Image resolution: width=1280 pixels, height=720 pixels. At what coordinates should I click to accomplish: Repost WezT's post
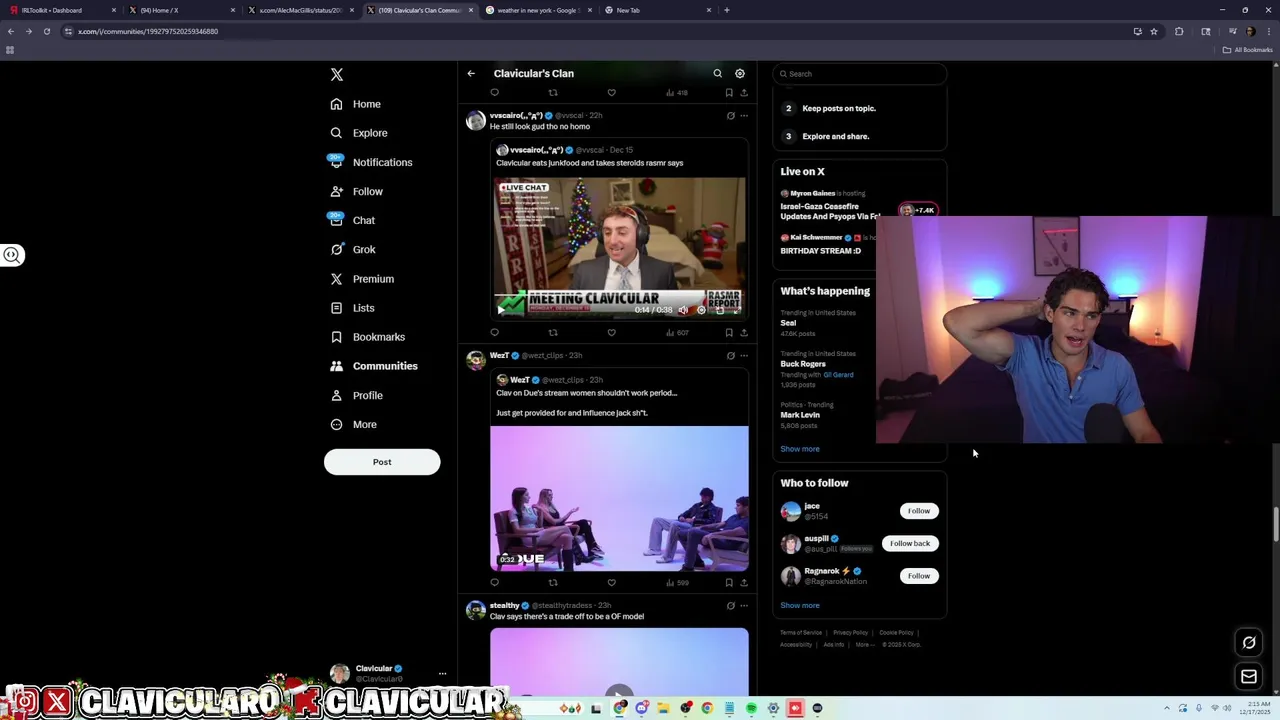click(553, 582)
